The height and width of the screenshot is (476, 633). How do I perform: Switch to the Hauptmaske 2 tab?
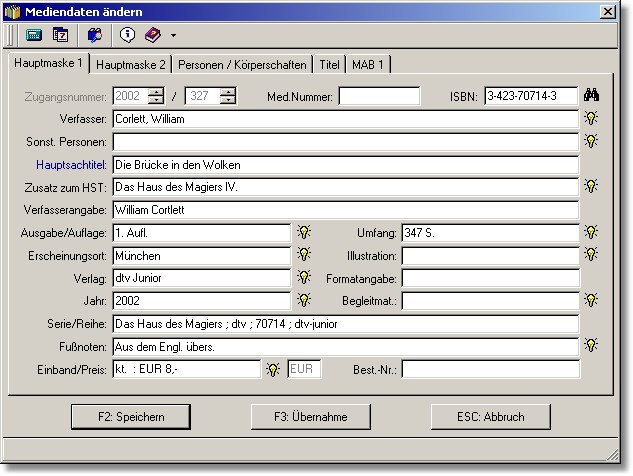point(131,64)
